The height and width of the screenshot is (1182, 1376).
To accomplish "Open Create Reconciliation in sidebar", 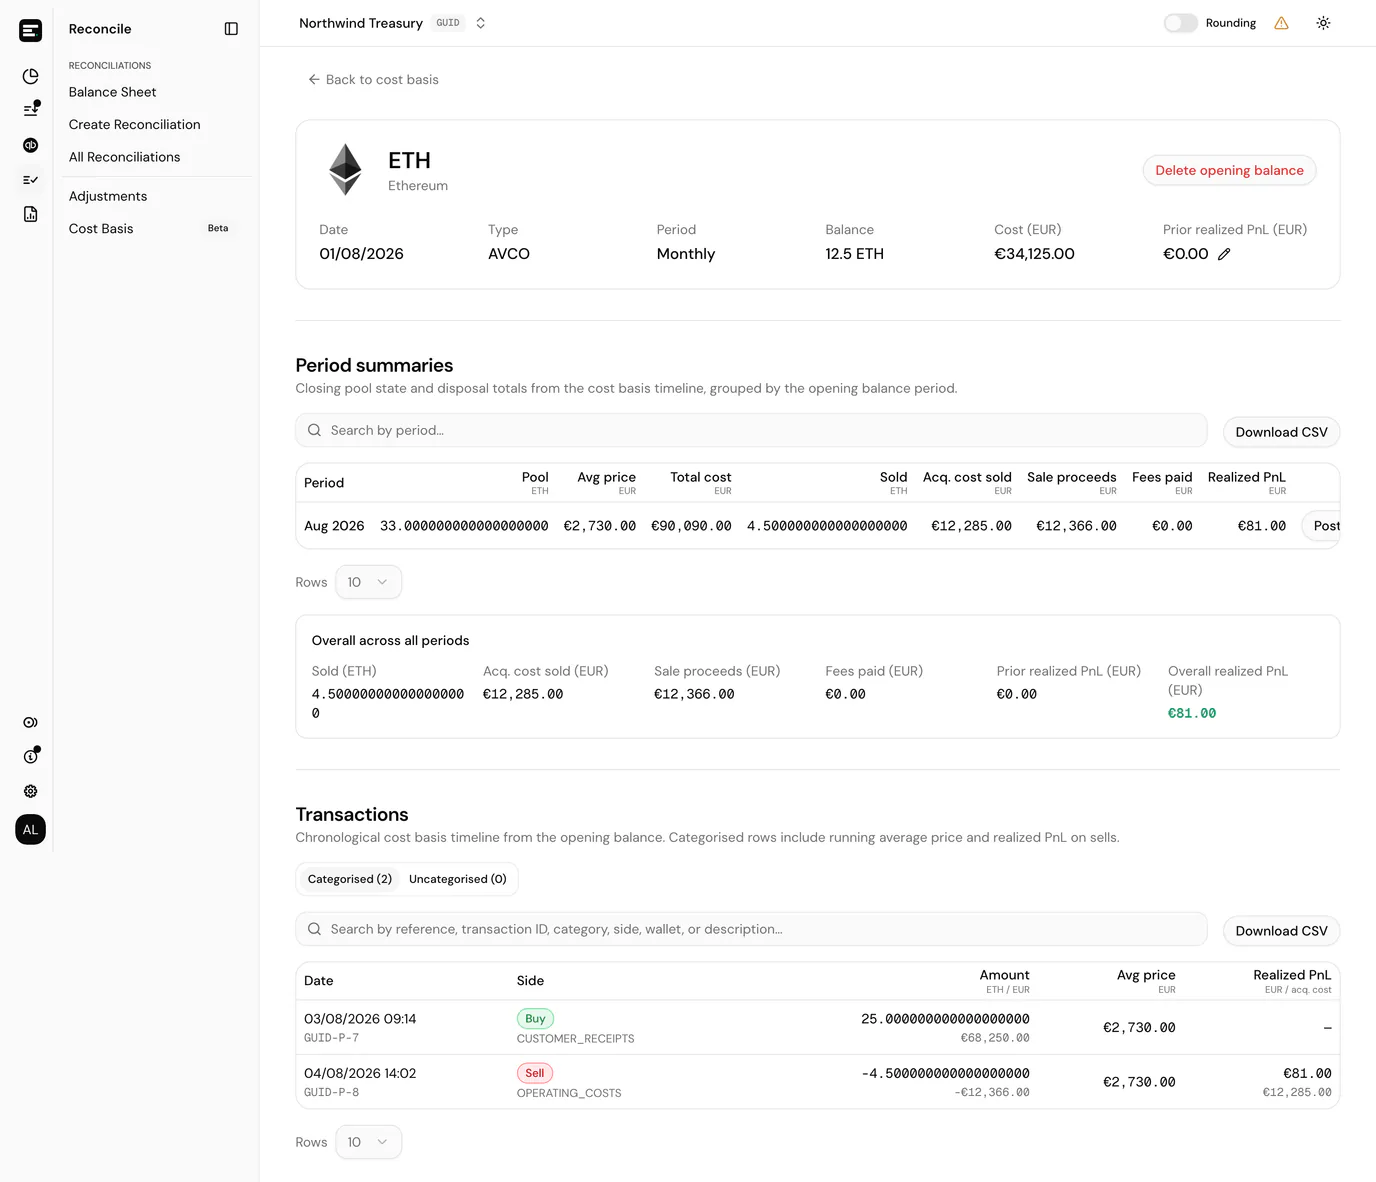I will pyautogui.click(x=135, y=124).
